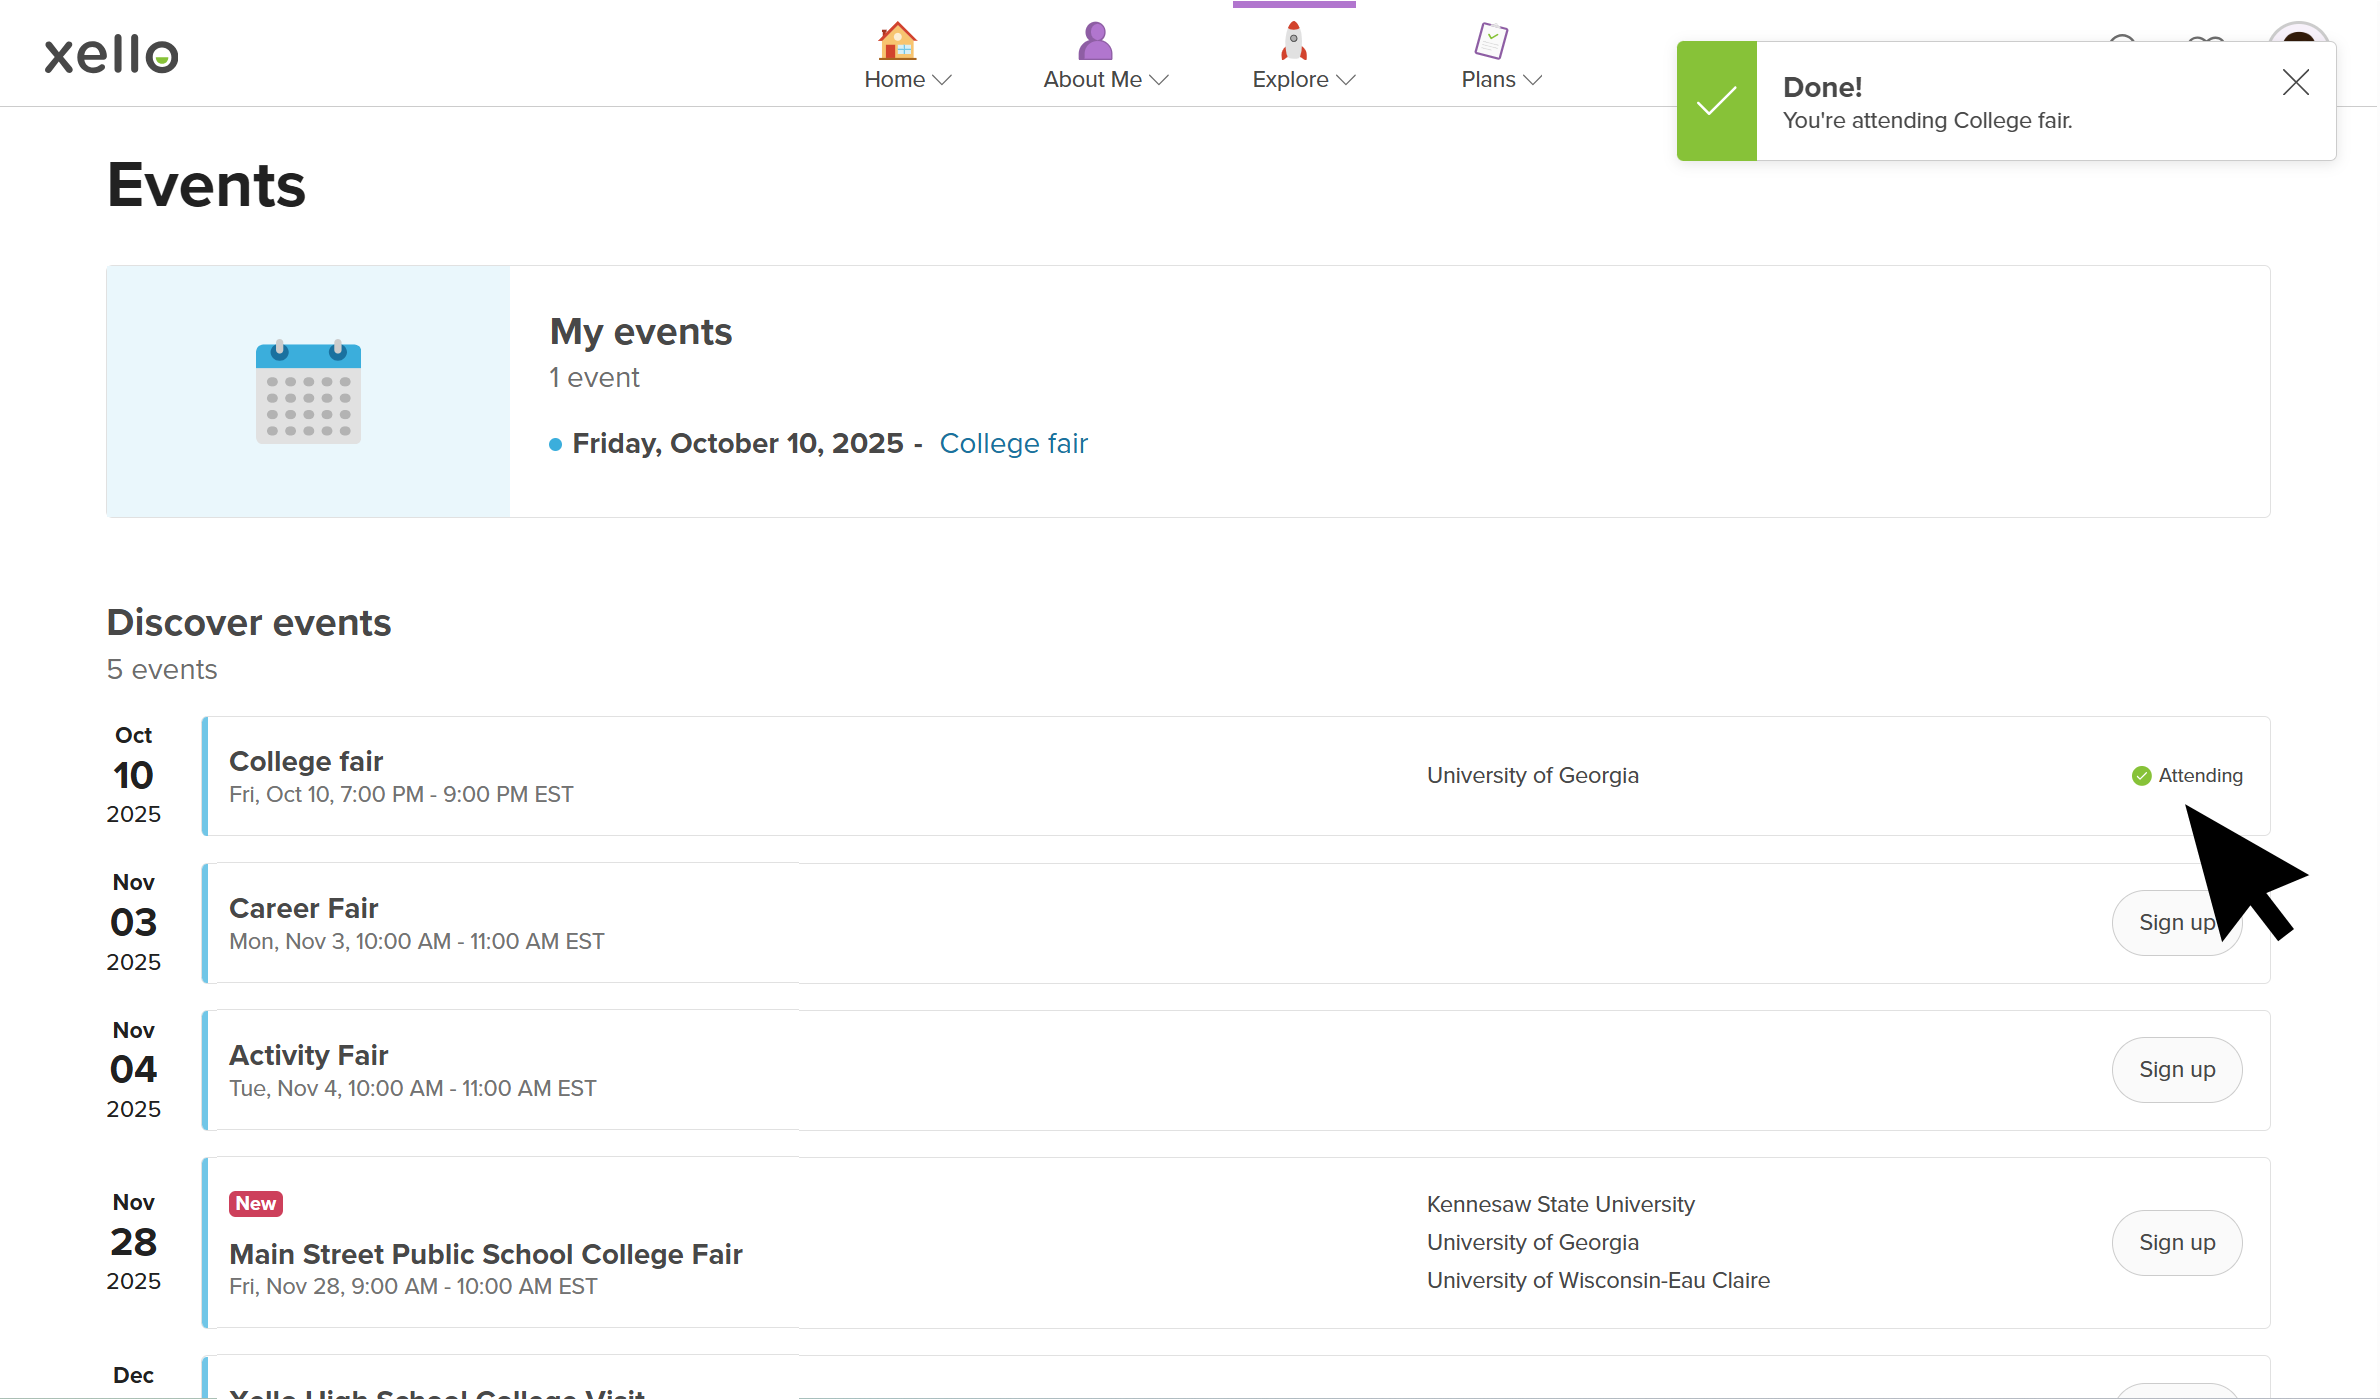Select the Explore rocket icon
Screen dimensions: 2380x1399
(1292, 42)
